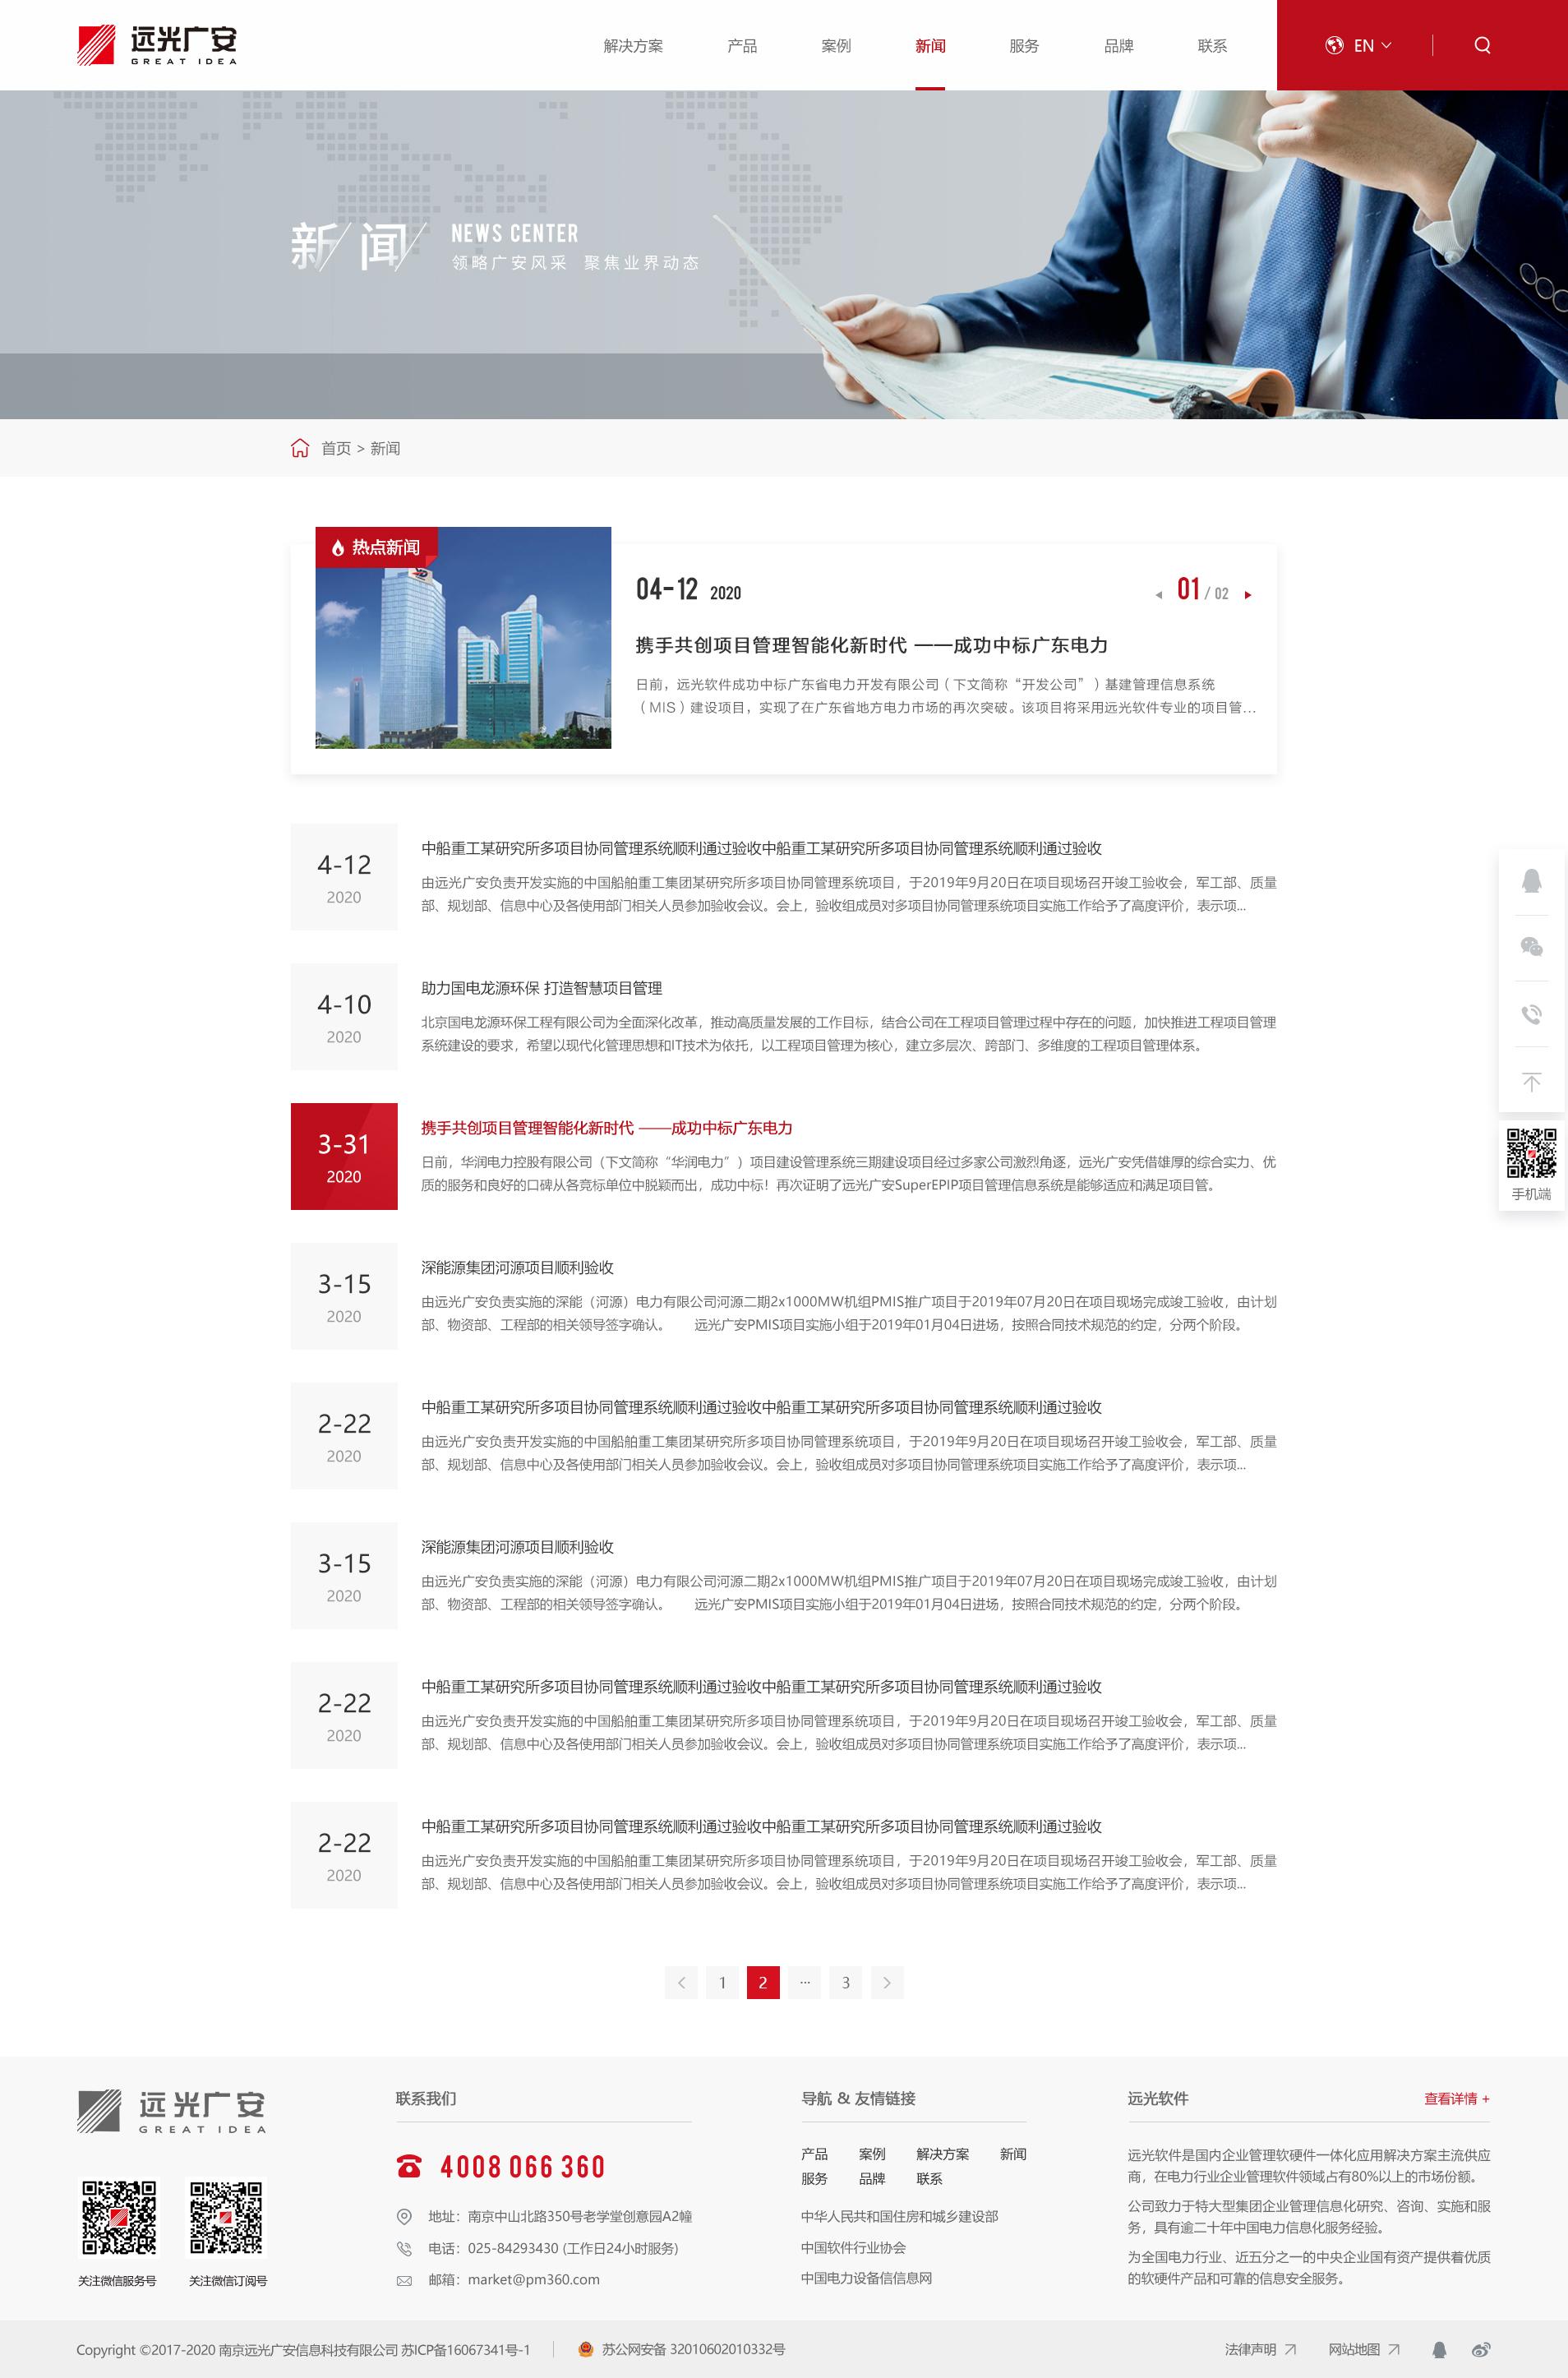Expand the EN language dropdown

[1372, 45]
